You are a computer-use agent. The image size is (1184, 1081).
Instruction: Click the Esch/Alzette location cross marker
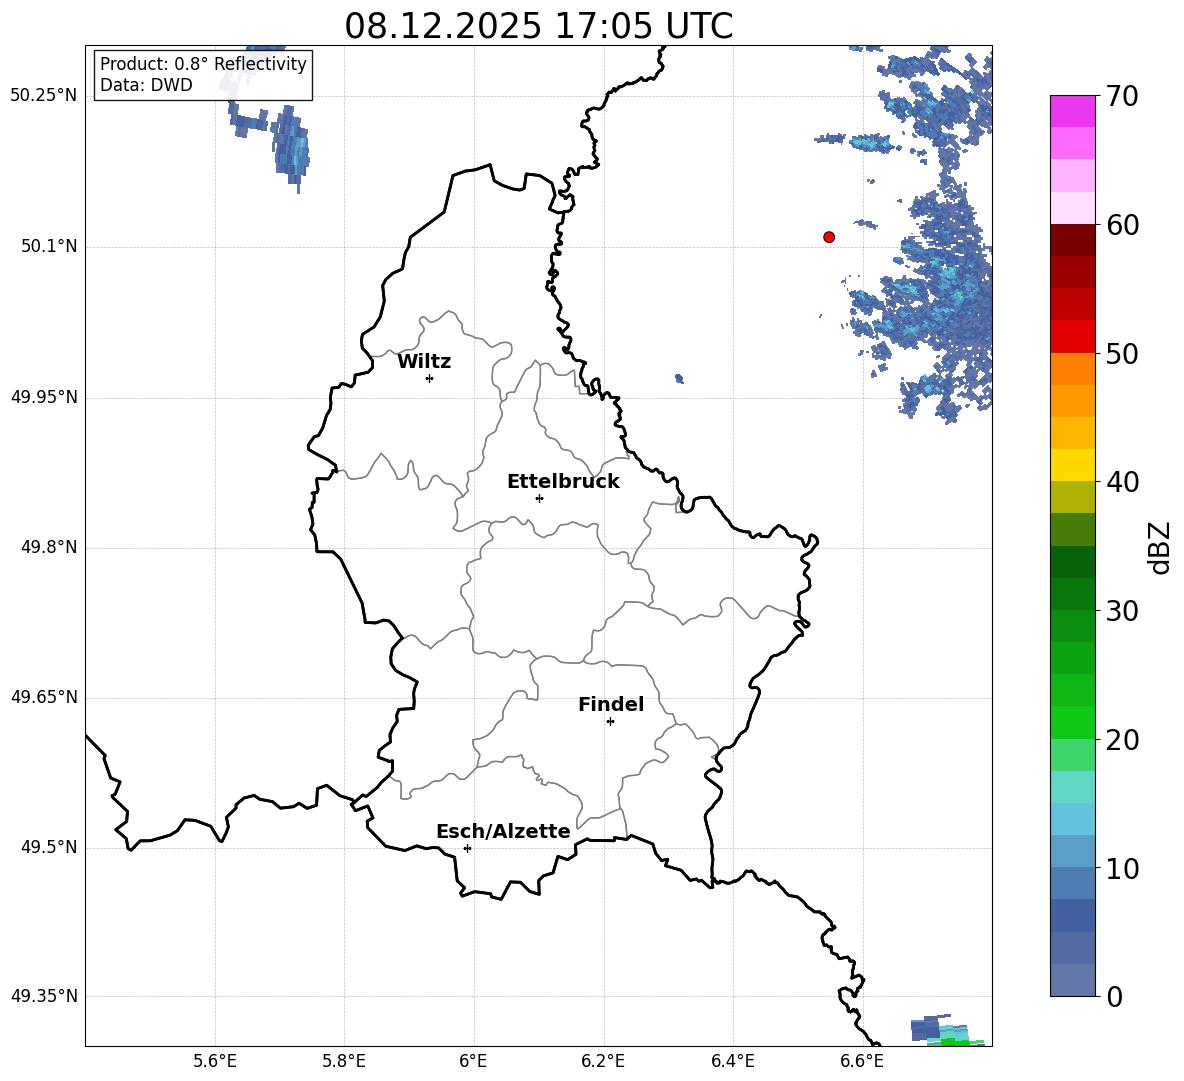[467, 848]
